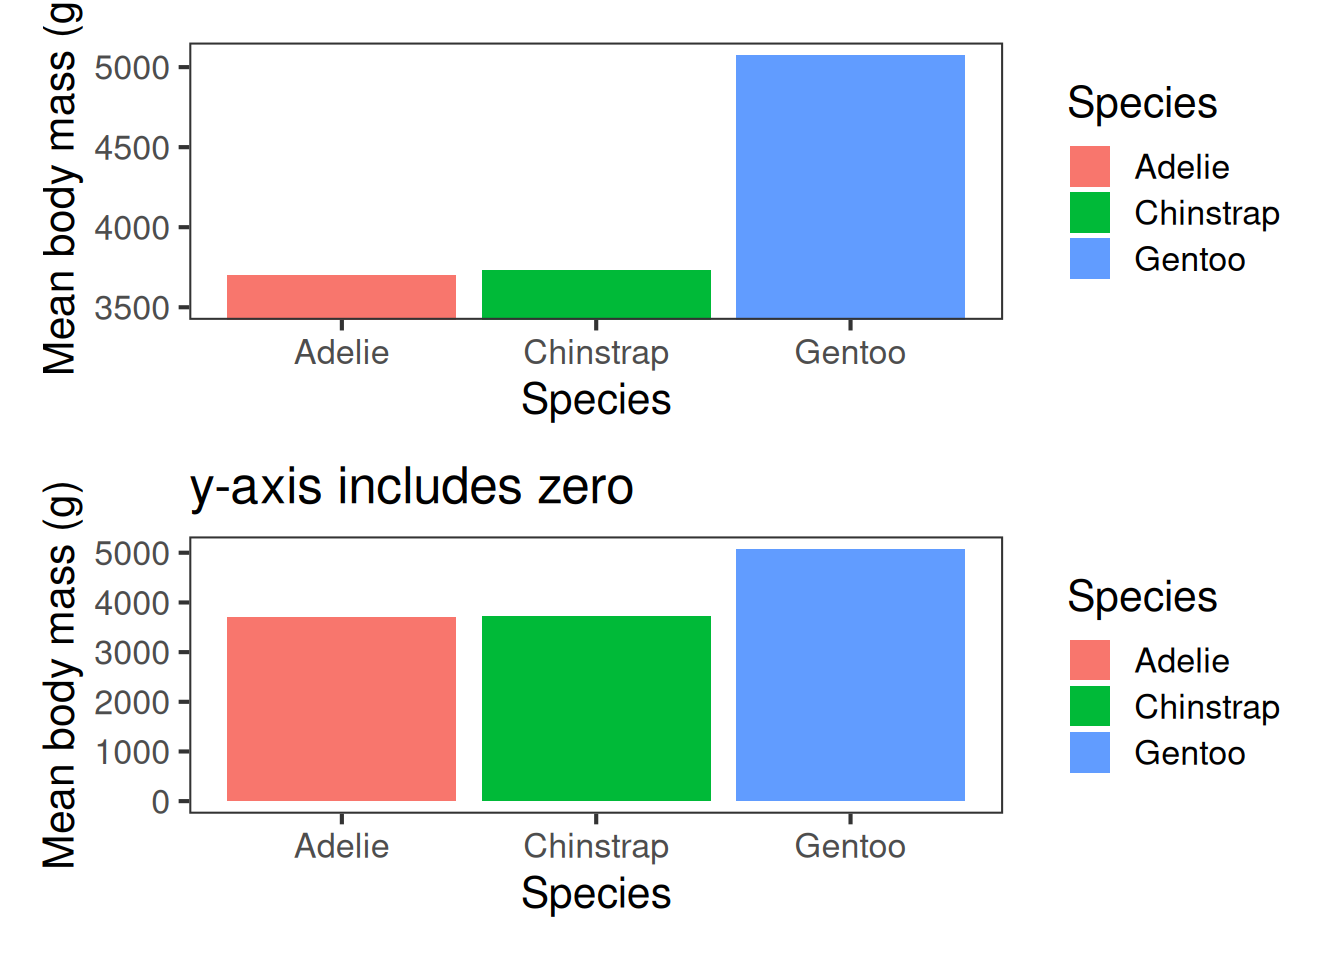
Task: Select the red Adelie bar in lower chart
Action: tap(341, 709)
